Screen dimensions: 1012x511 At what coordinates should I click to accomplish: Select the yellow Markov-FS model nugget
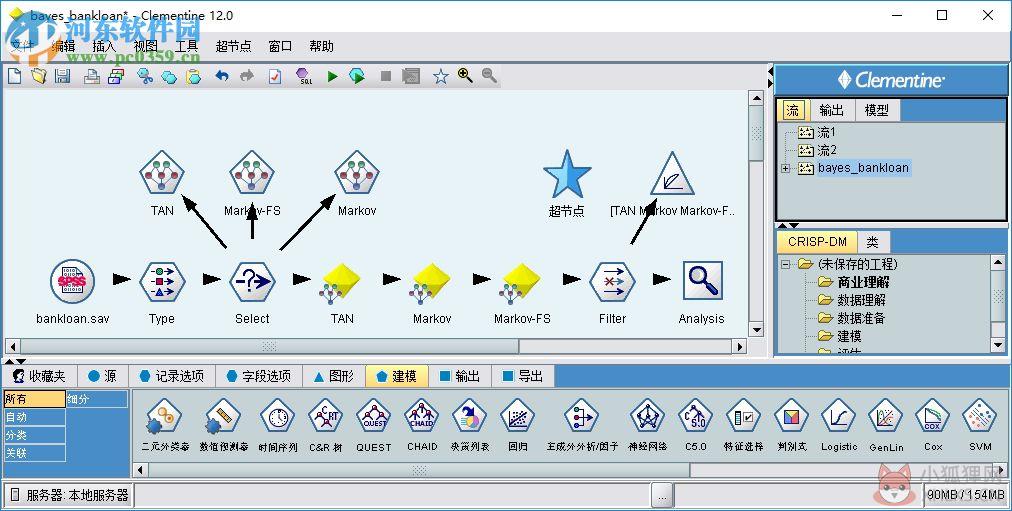tap(521, 283)
